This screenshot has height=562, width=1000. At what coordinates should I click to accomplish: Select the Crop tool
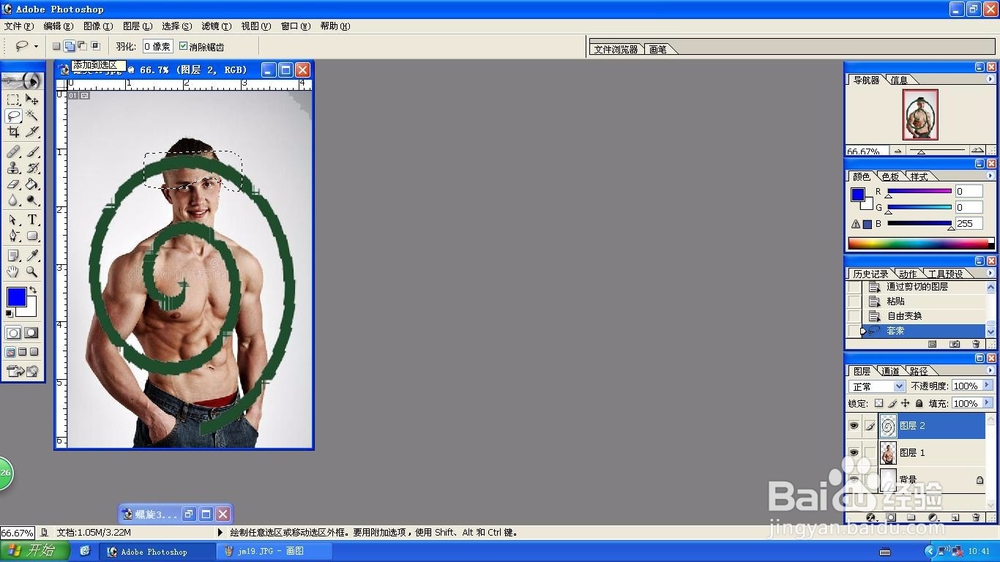[13, 132]
